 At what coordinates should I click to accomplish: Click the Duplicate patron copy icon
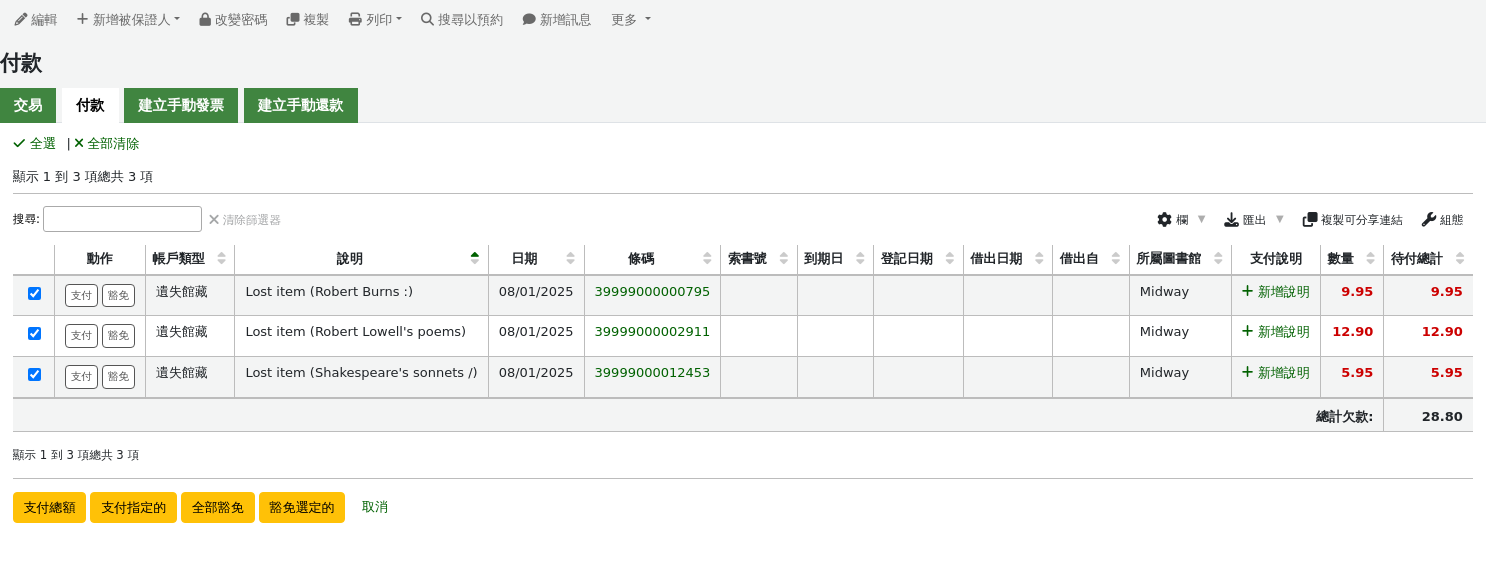293,19
